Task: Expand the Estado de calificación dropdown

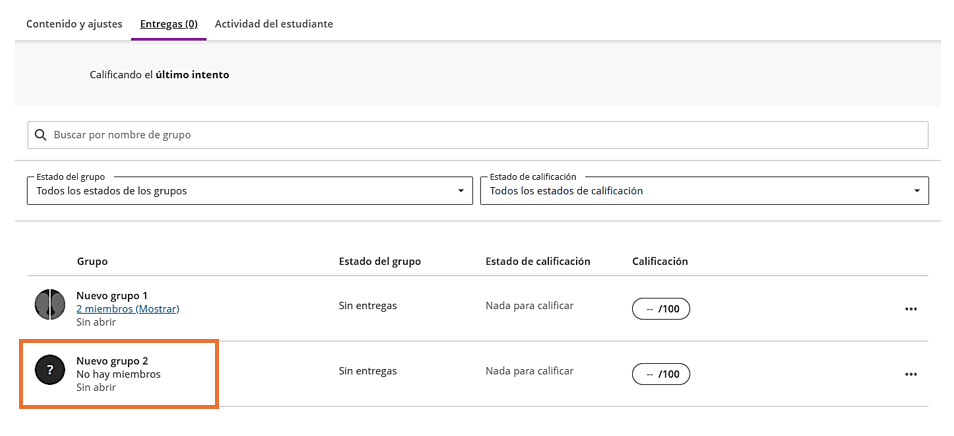Action: pyautogui.click(x=703, y=191)
